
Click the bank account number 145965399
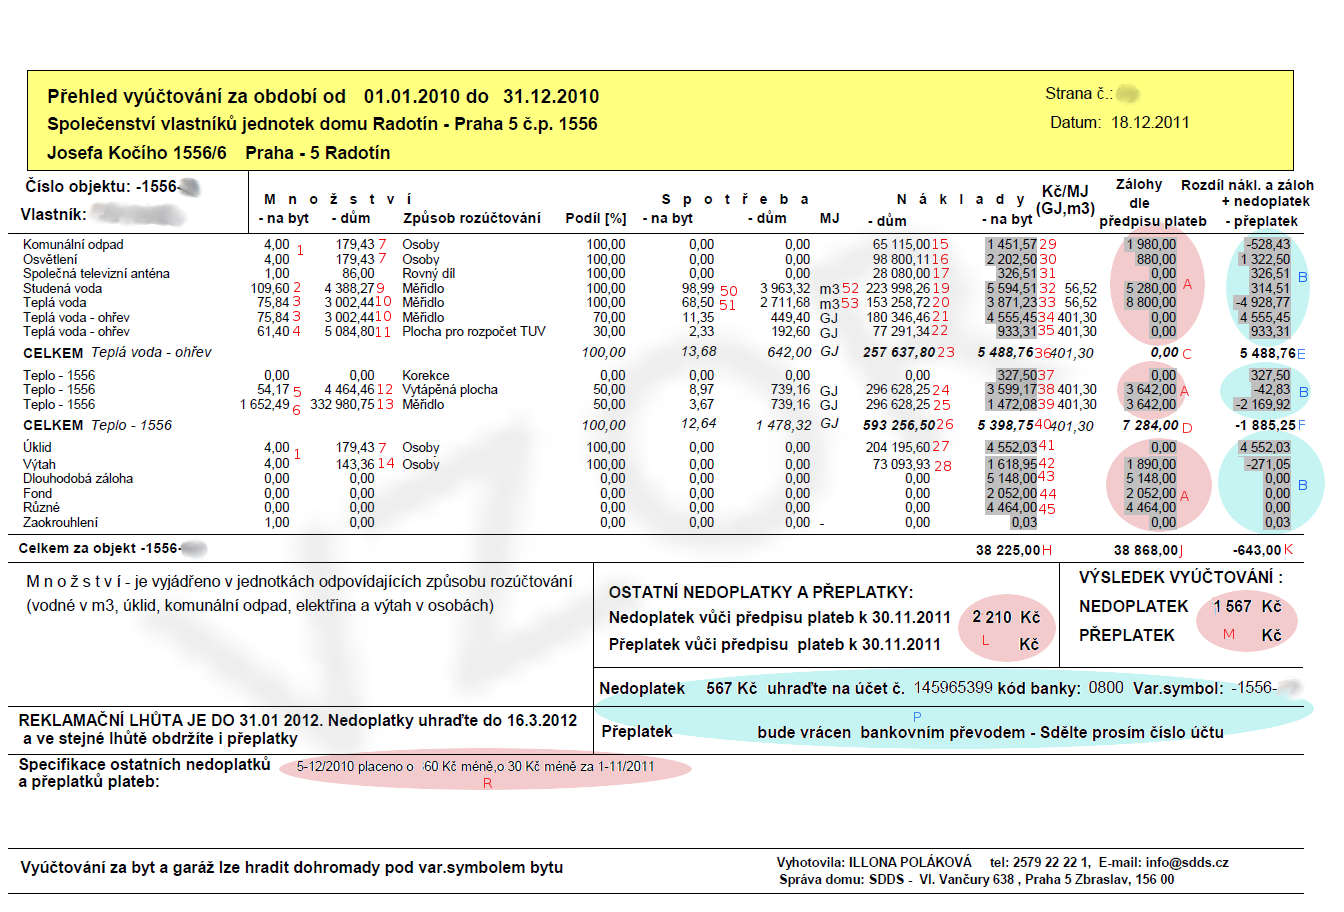tap(953, 688)
